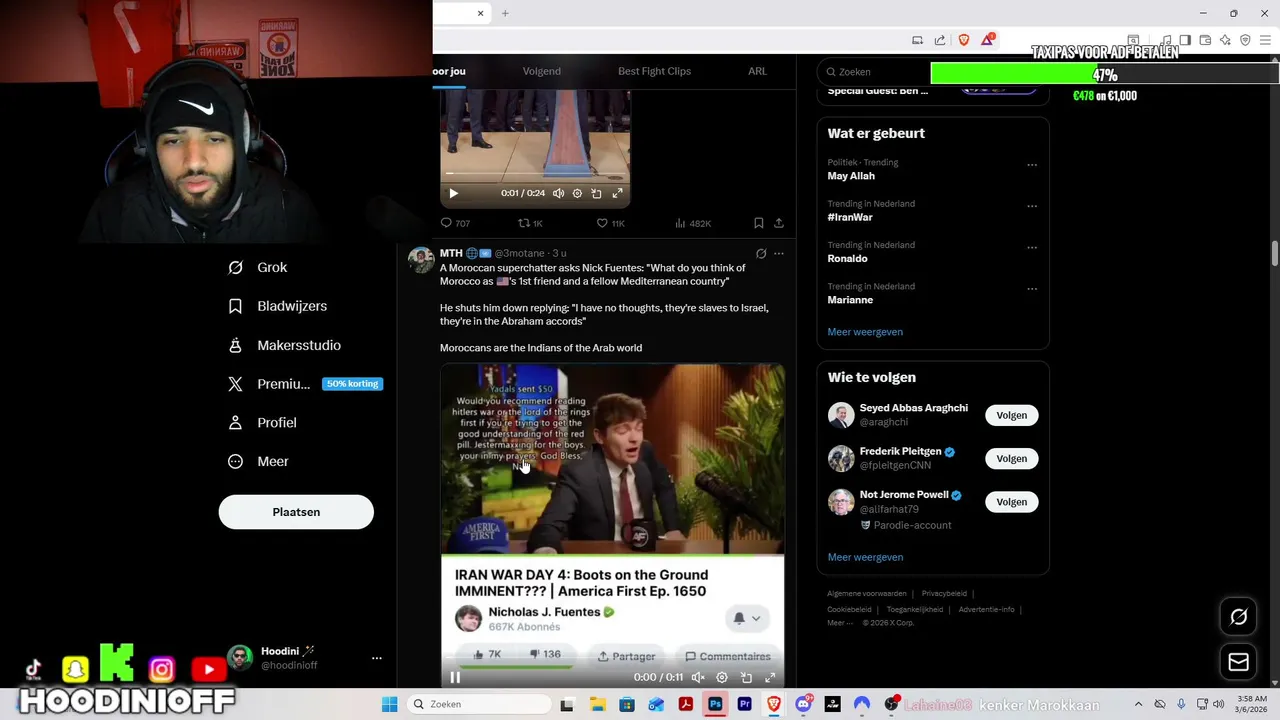Open the Brave Wallet icon
The width and height of the screenshot is (1280, 720).
1205,40
